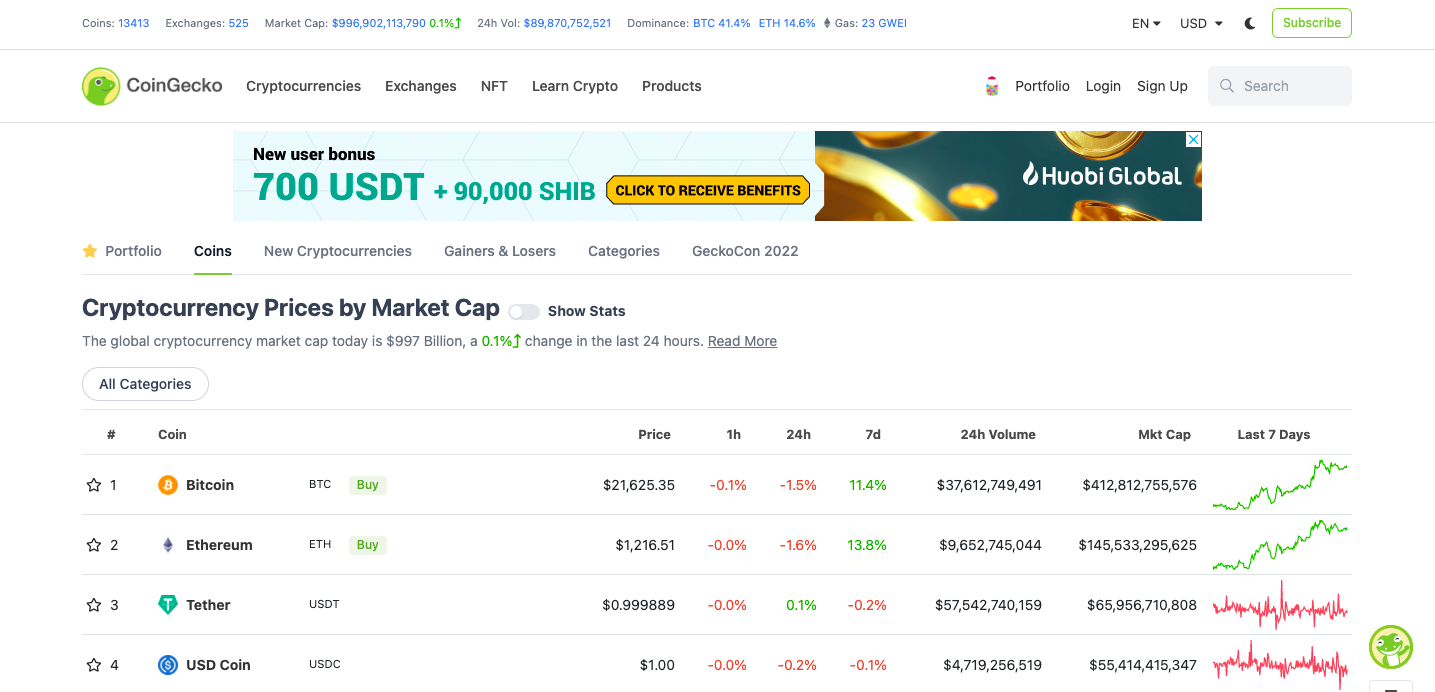Click the search magnifier icon
This screenshot has width=1435, height=692.
pyautogui.click(x=1226, y=86)
